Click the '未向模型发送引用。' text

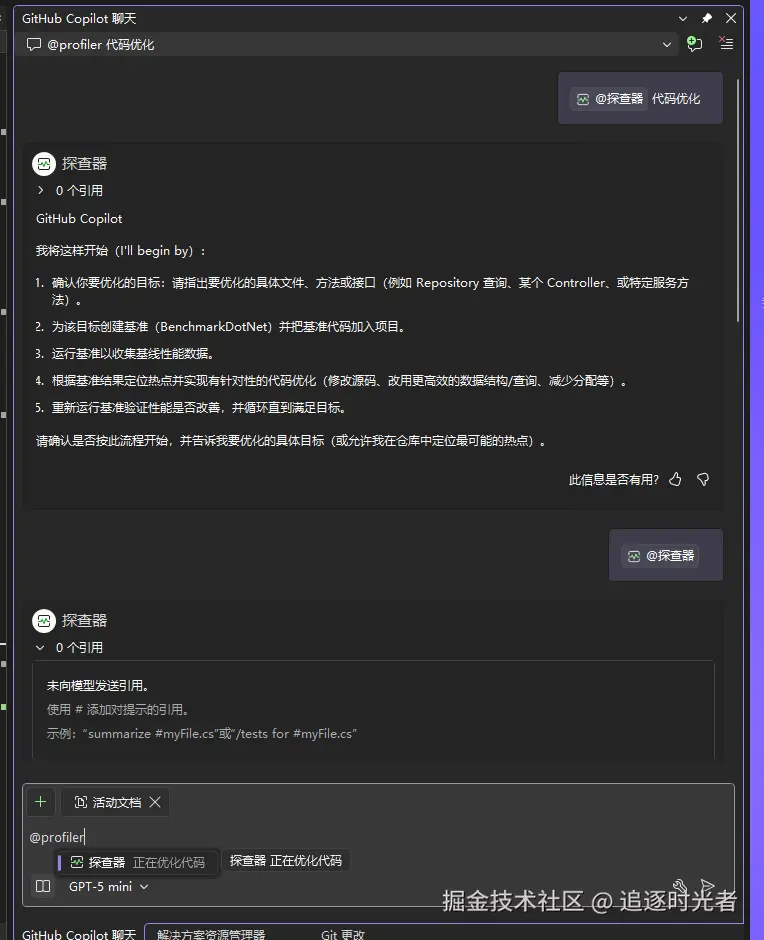(x=98, y=685)
